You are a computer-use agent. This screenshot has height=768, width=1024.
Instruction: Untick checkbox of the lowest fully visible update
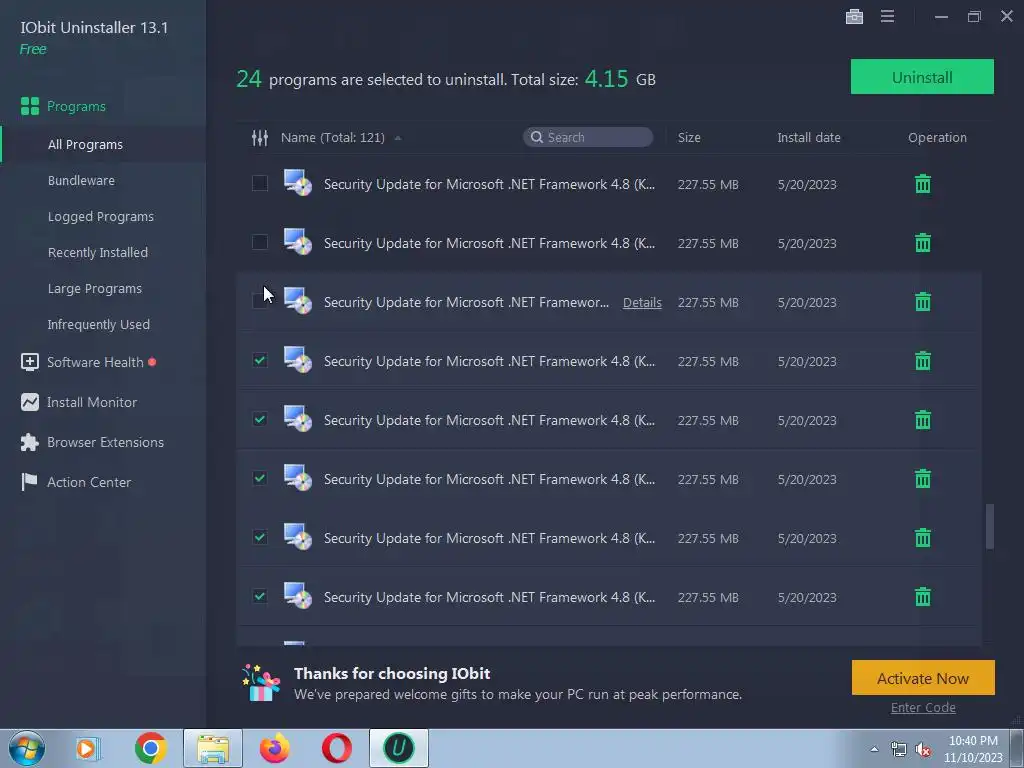click(260, 596)
